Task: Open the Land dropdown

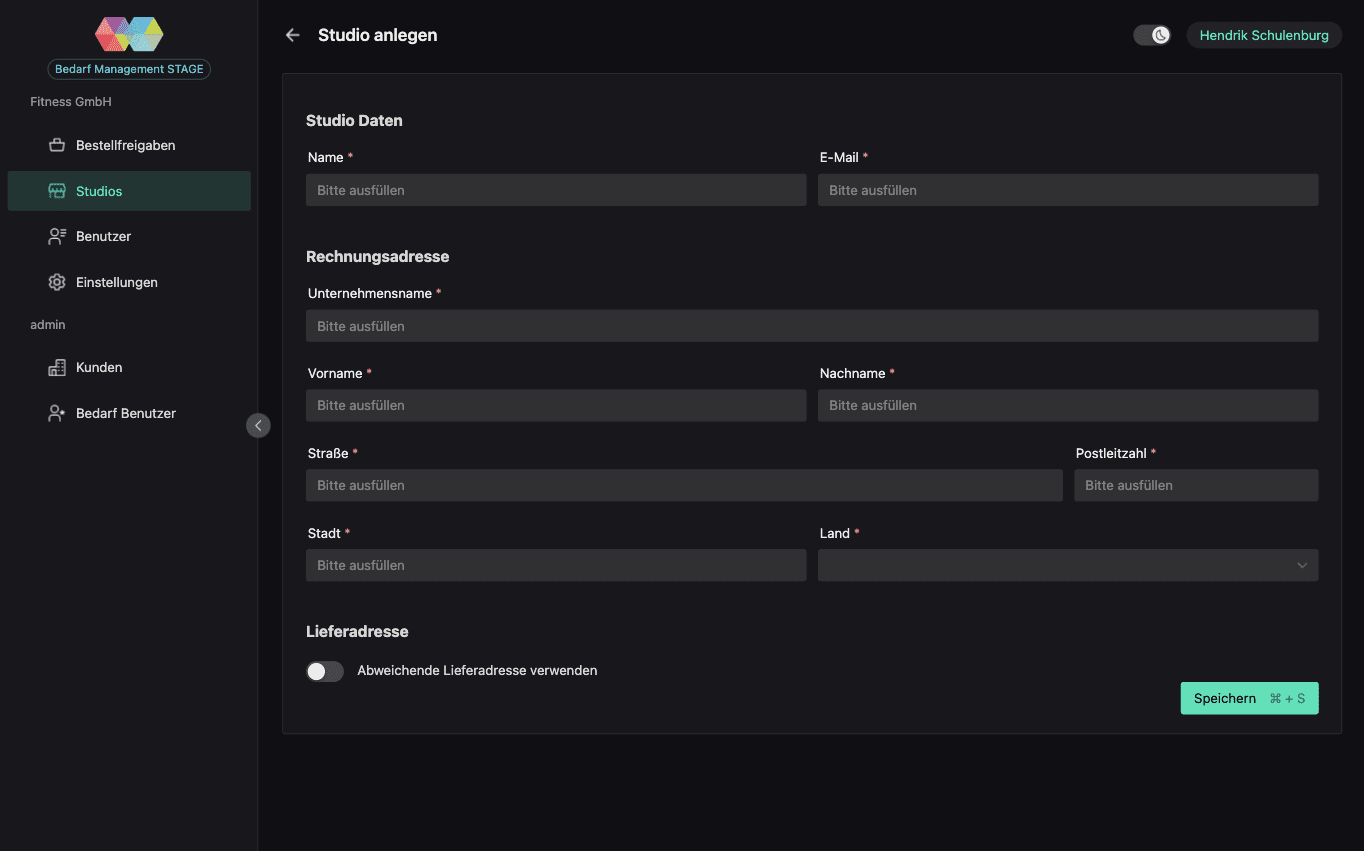Action: click(x=1068, y=565)
